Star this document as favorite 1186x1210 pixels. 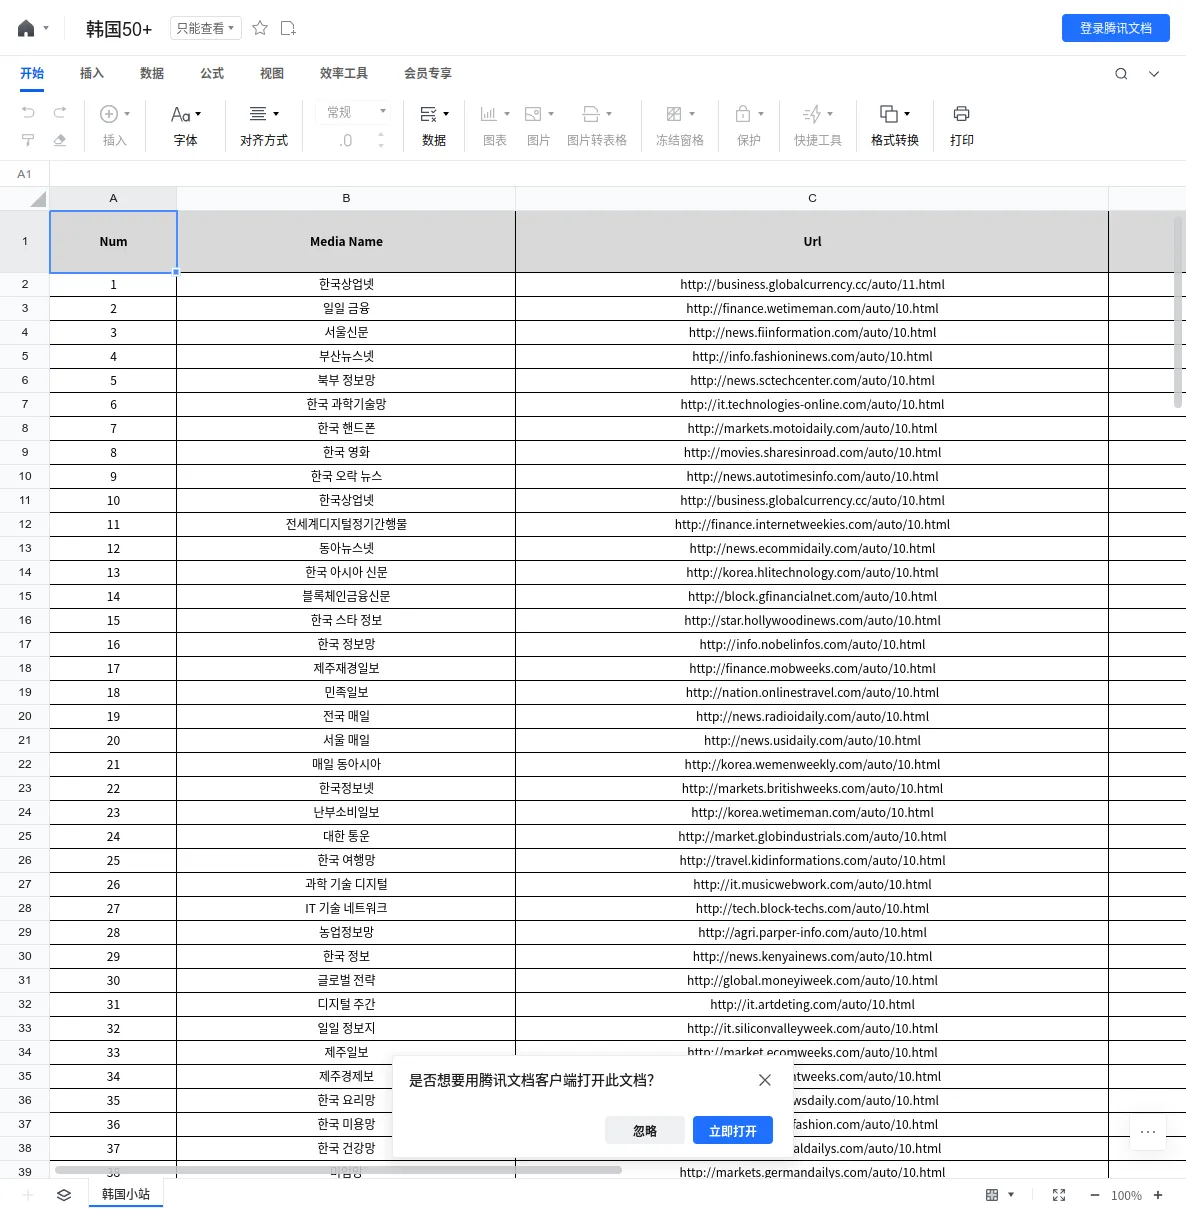260,28
